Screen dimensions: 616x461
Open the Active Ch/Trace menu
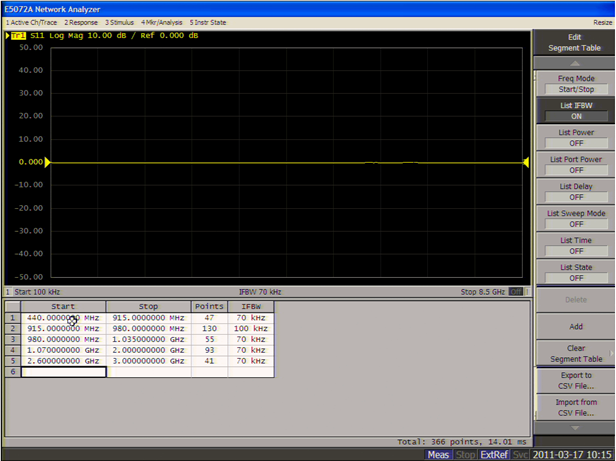pos(31,22)
